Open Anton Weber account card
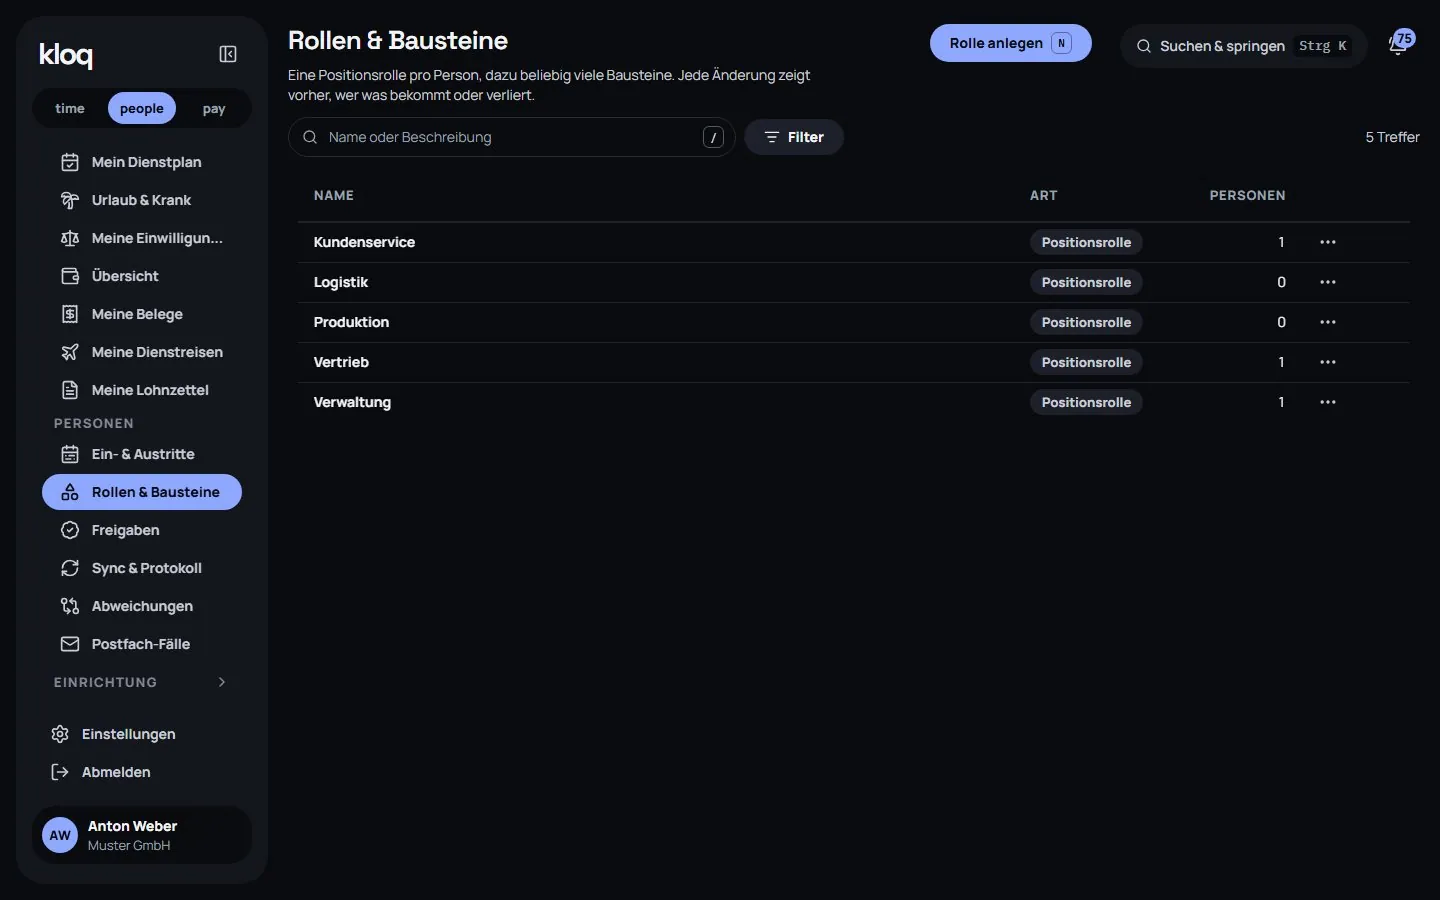 (x=142, y=835)
